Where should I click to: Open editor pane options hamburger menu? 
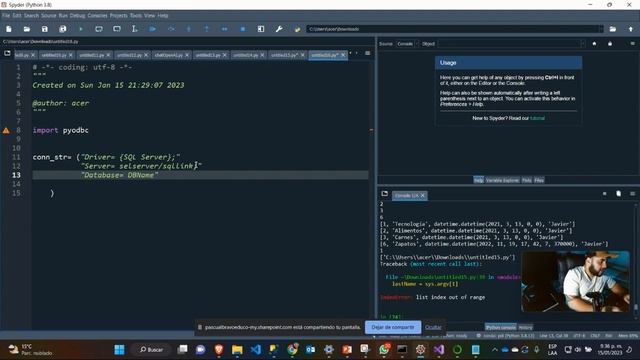tap(368, 53)
